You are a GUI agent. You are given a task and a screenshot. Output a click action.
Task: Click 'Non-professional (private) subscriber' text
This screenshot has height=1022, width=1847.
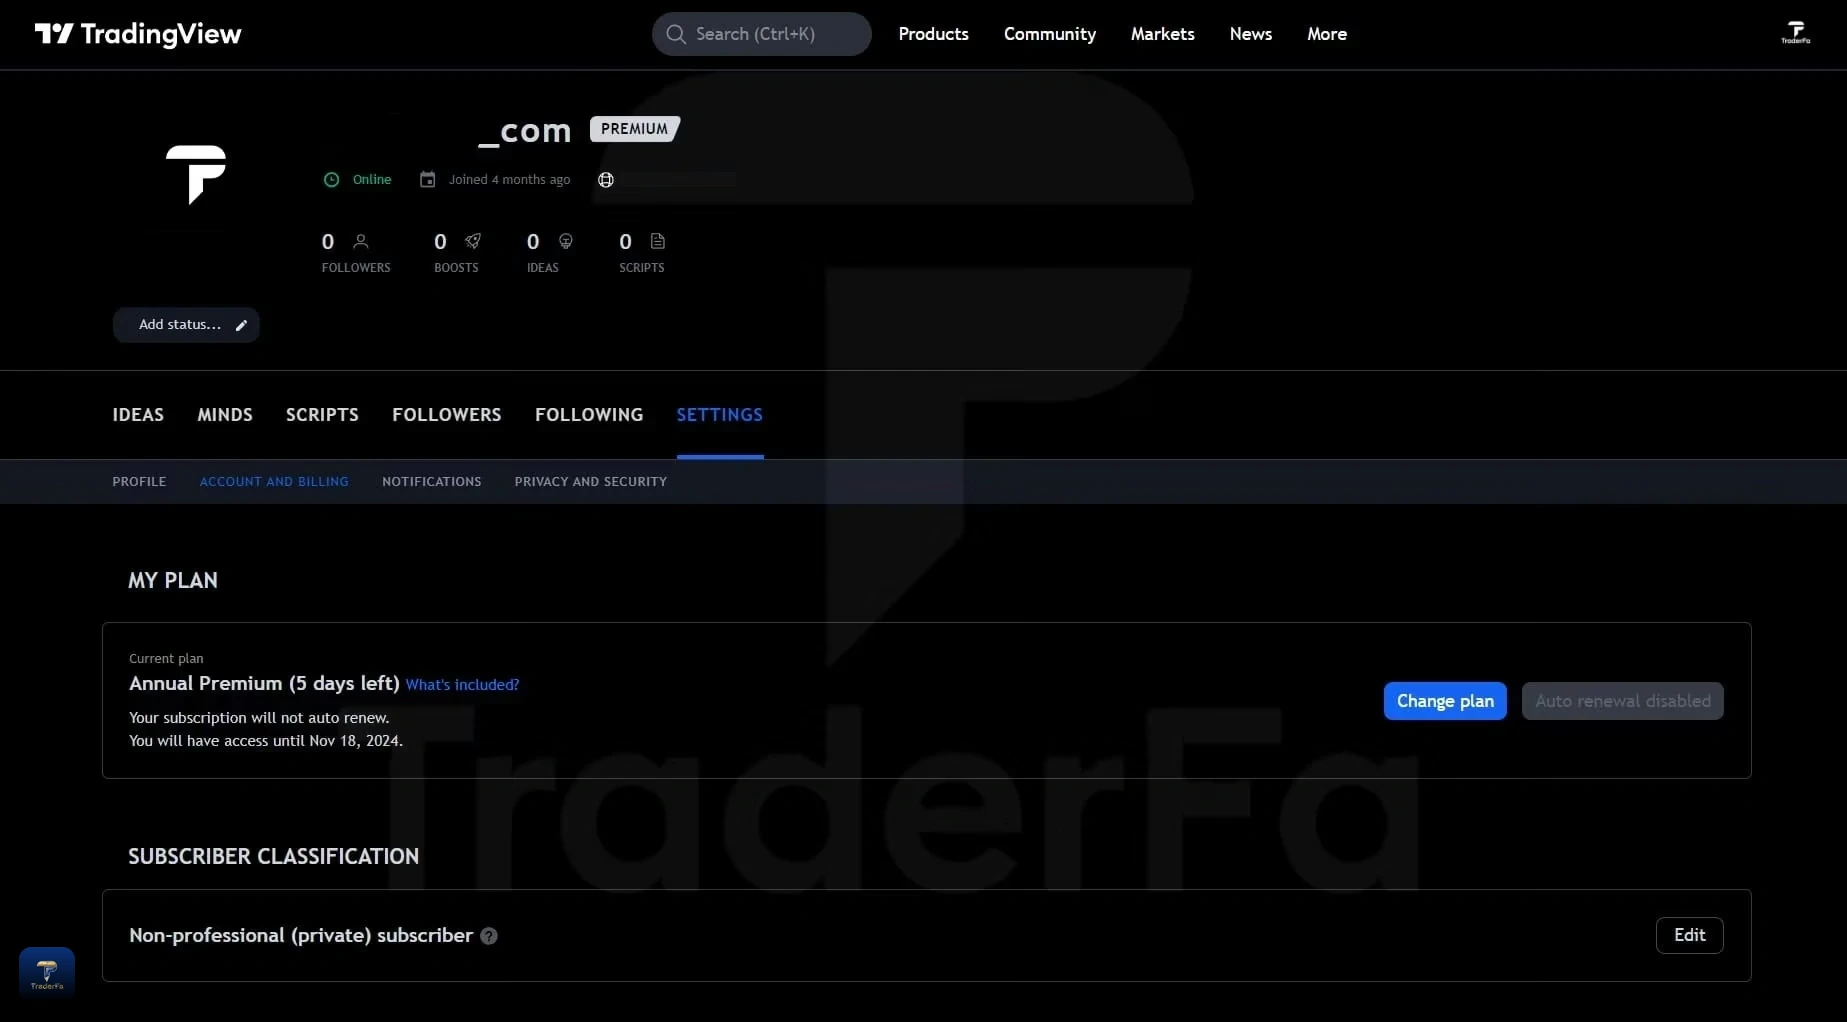(x=301, y=936)
